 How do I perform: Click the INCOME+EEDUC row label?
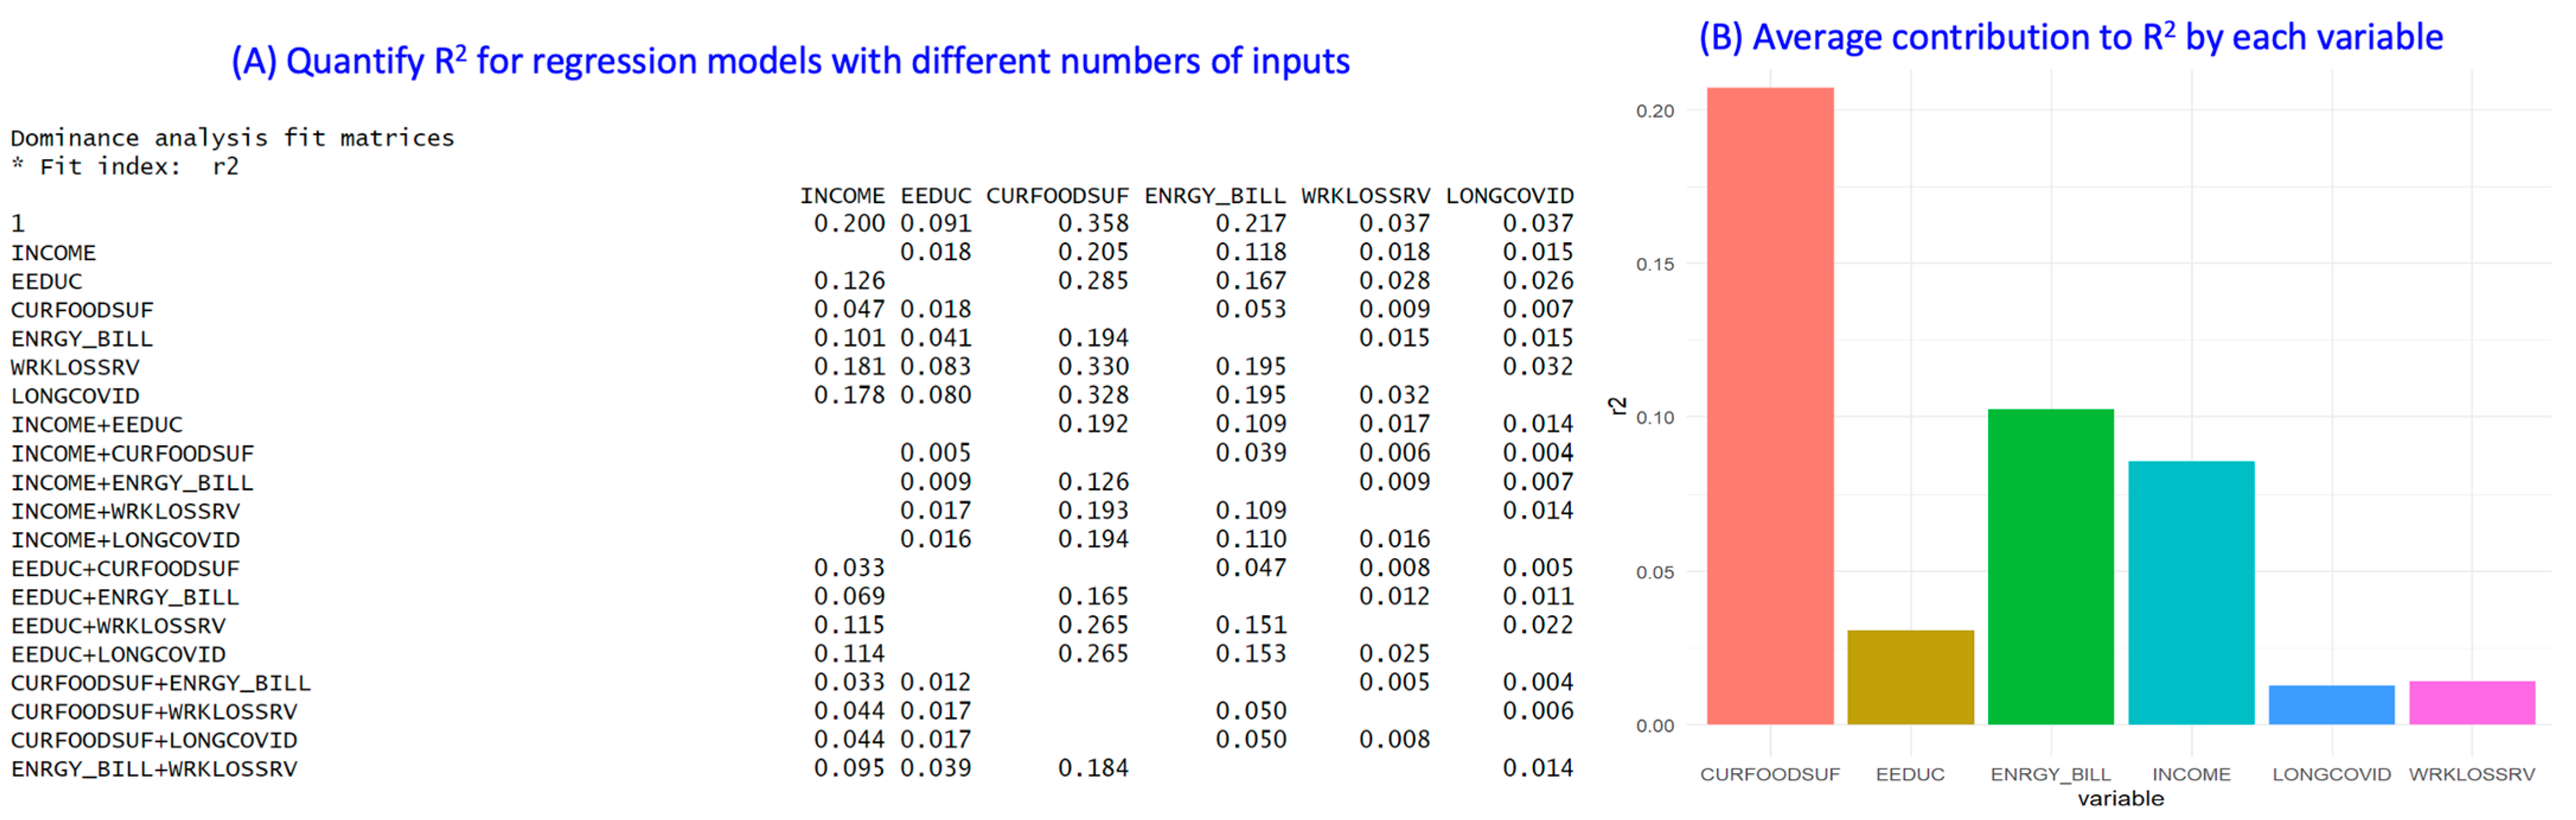point(97,424)
